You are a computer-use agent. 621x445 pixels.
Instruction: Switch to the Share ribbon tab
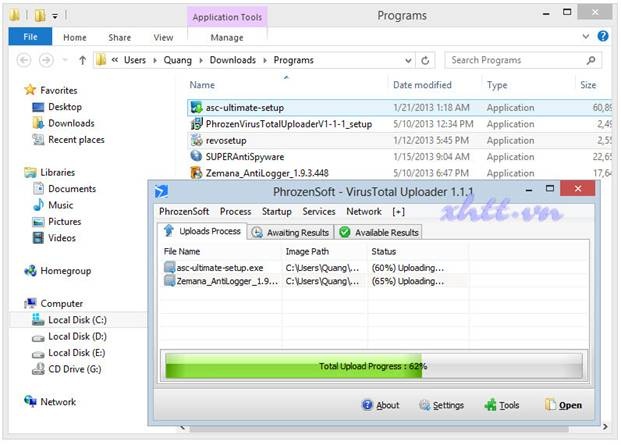pos(120,37)
